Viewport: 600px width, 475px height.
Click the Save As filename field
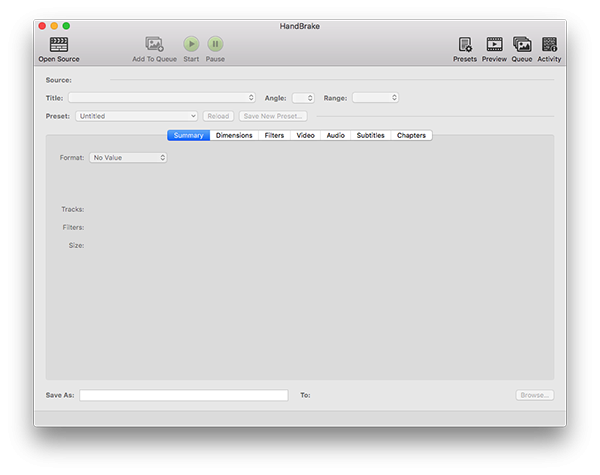[x=184, y=395]
